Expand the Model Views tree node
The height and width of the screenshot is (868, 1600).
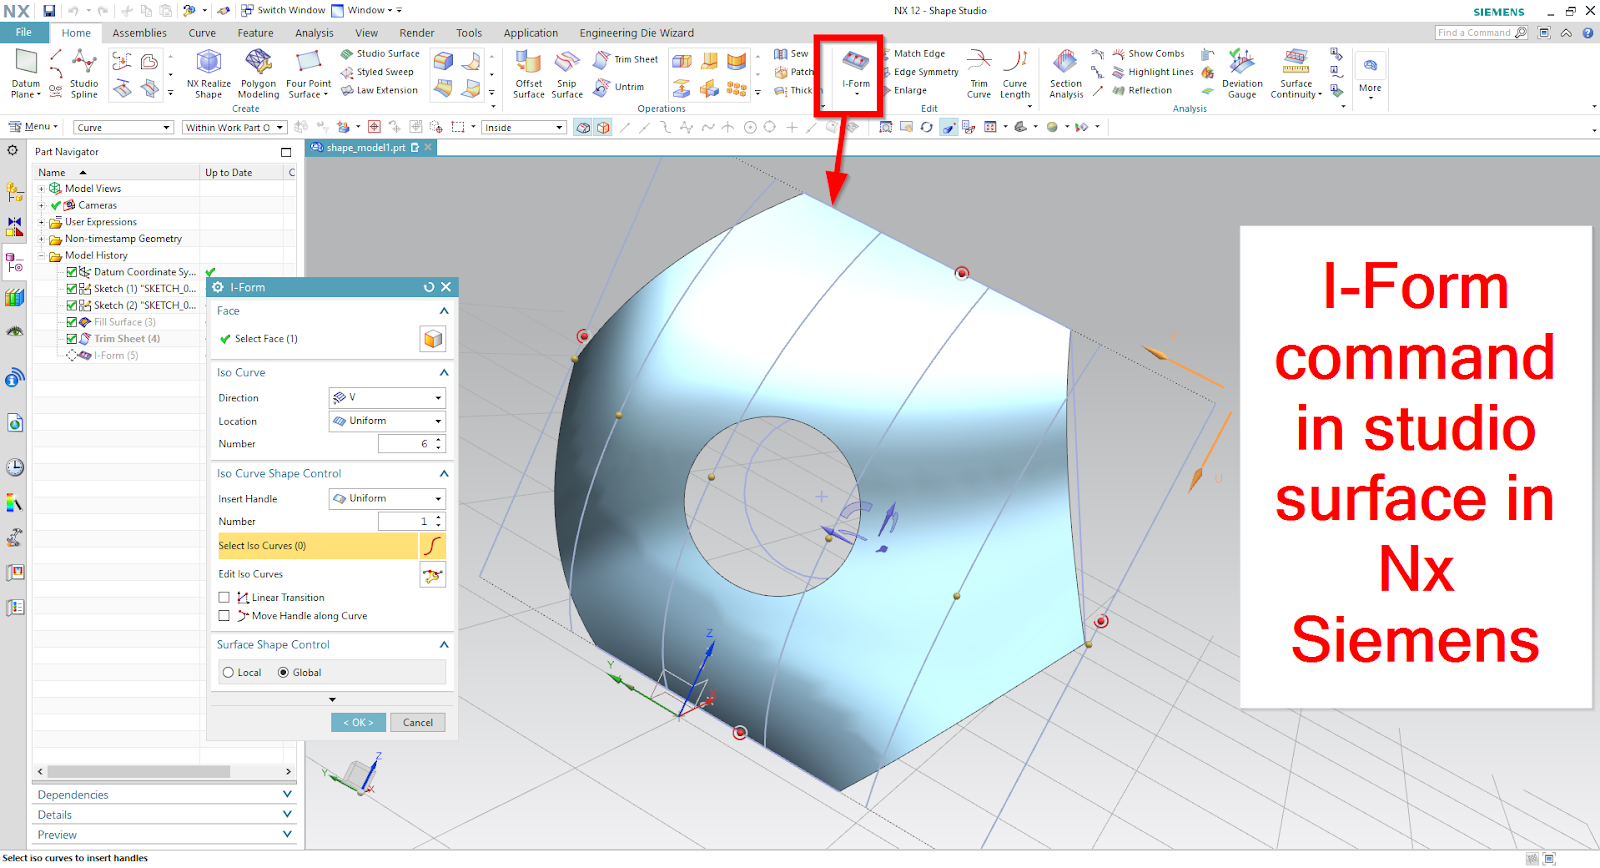click(x=42, y=189)
